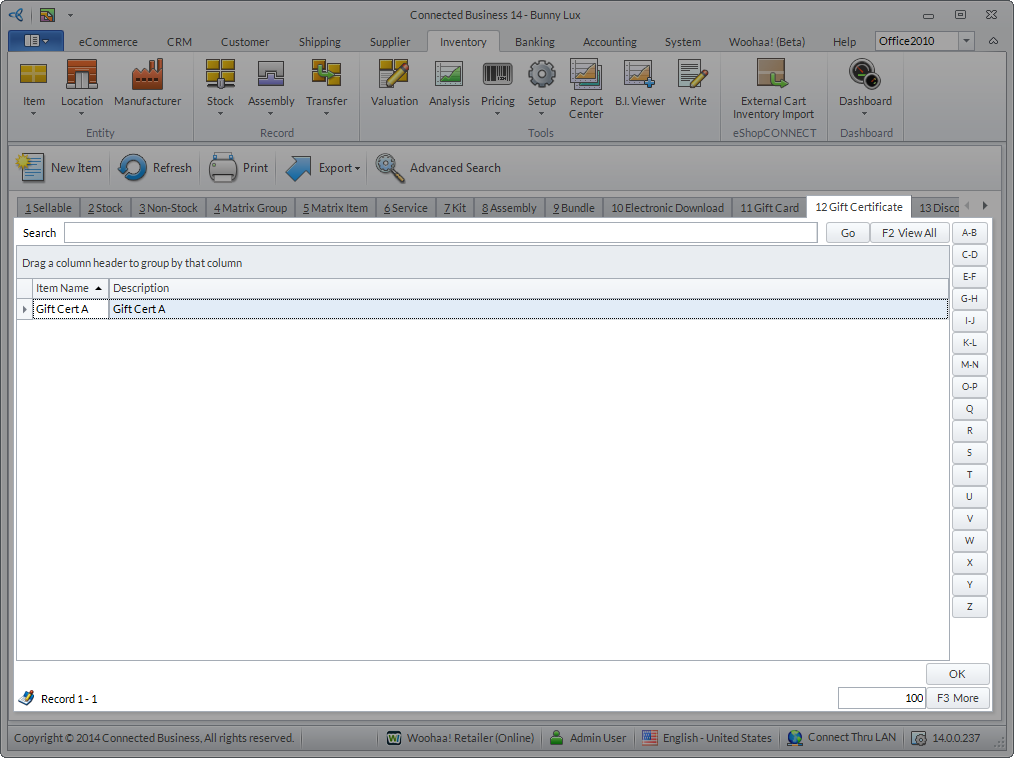This screenshot has height=758, width=1014.
Task: Open the Item entity ribbon icon
Action: coord(34,87)
